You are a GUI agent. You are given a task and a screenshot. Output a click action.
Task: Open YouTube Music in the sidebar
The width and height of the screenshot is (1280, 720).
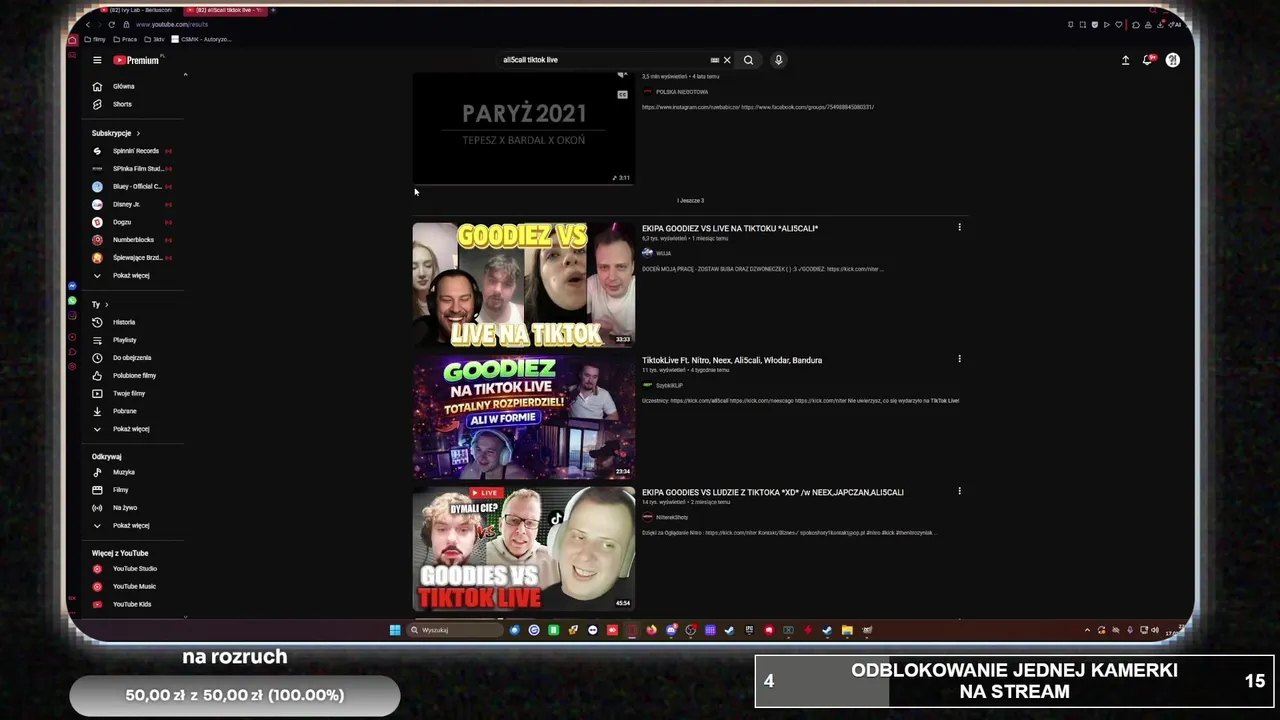pos(134,587)
